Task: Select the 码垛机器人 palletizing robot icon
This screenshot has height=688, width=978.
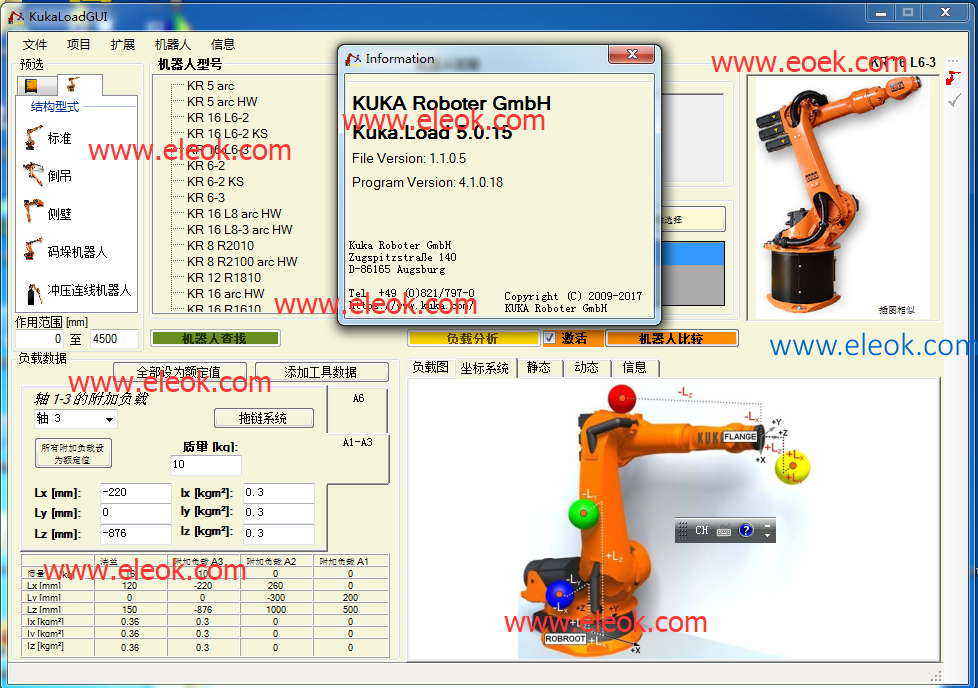Action: point(33,251)
